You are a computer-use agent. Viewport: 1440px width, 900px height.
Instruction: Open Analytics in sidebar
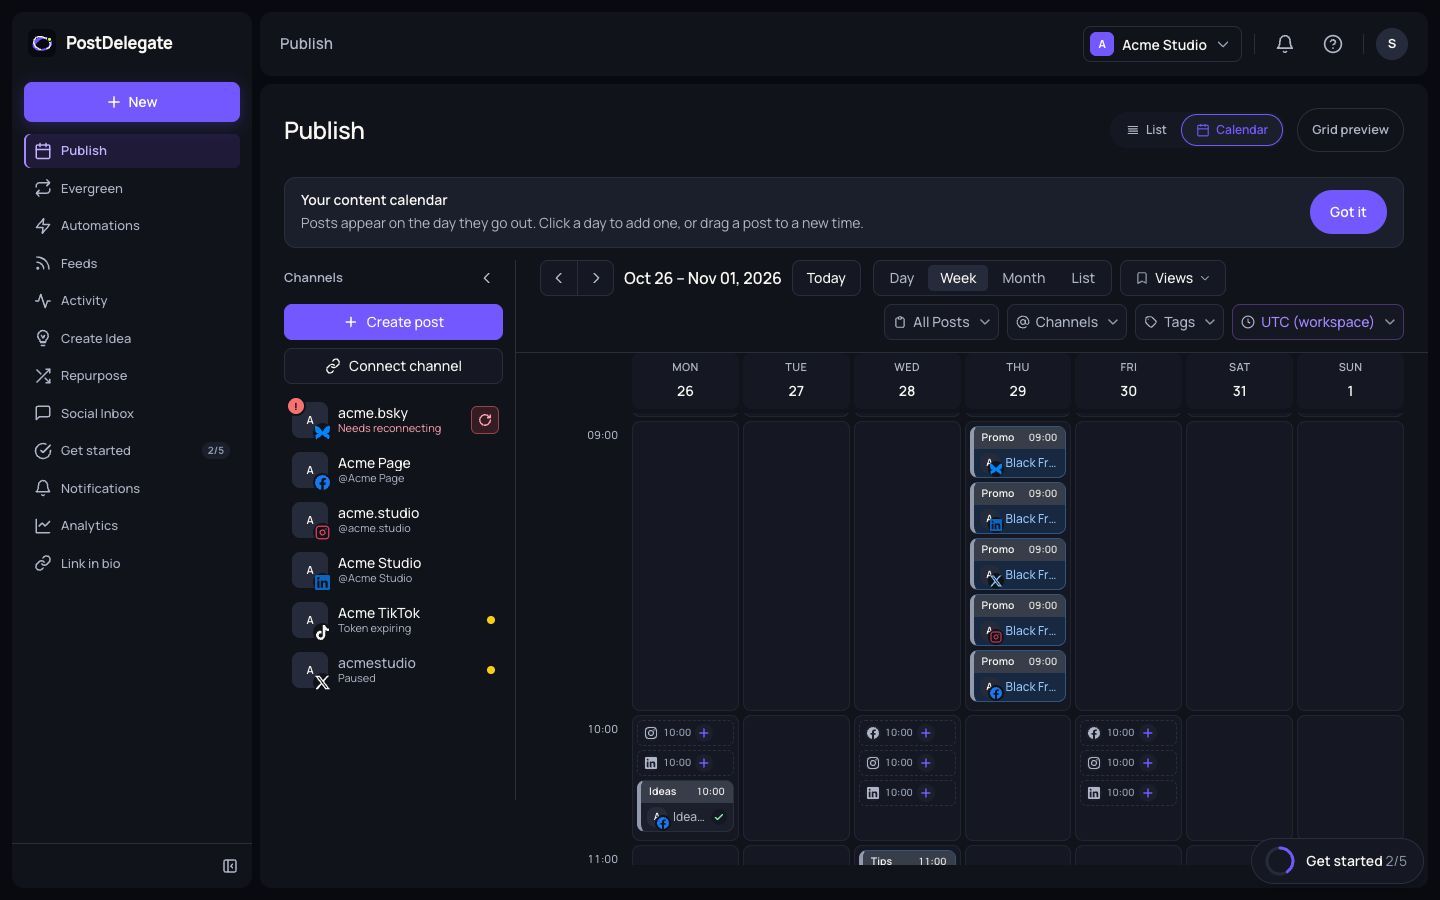pos(132,526)
